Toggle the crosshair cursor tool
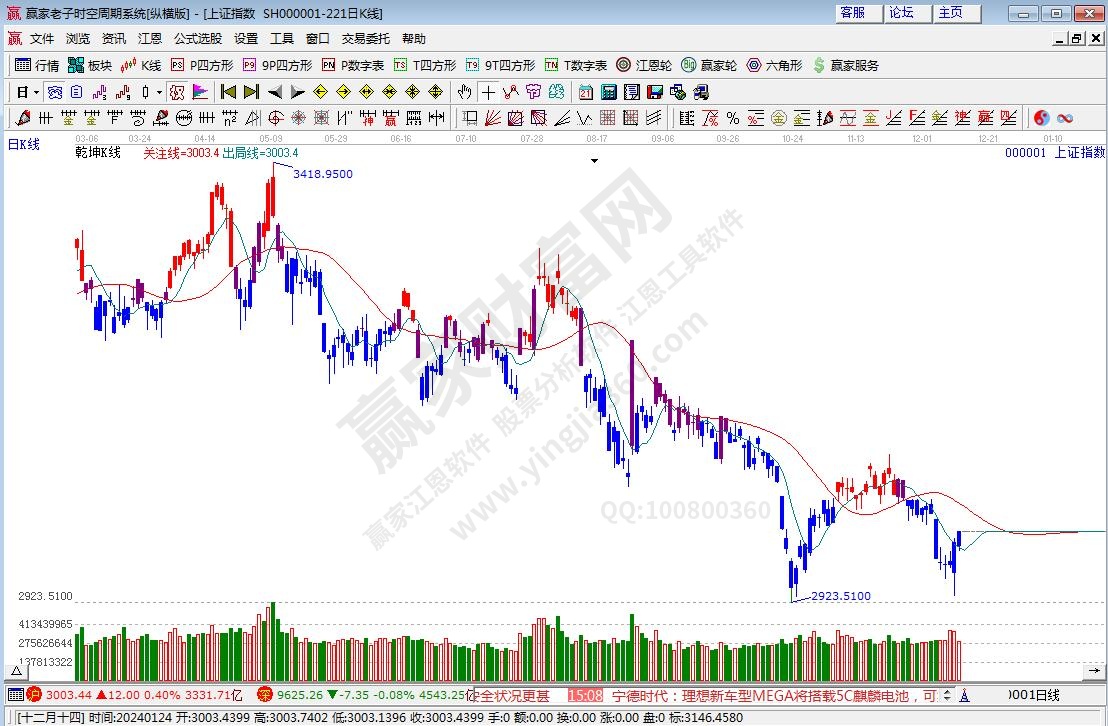The width and height of the screenshot is (1108, 726). pyautogui.click(x=488, y=92)
